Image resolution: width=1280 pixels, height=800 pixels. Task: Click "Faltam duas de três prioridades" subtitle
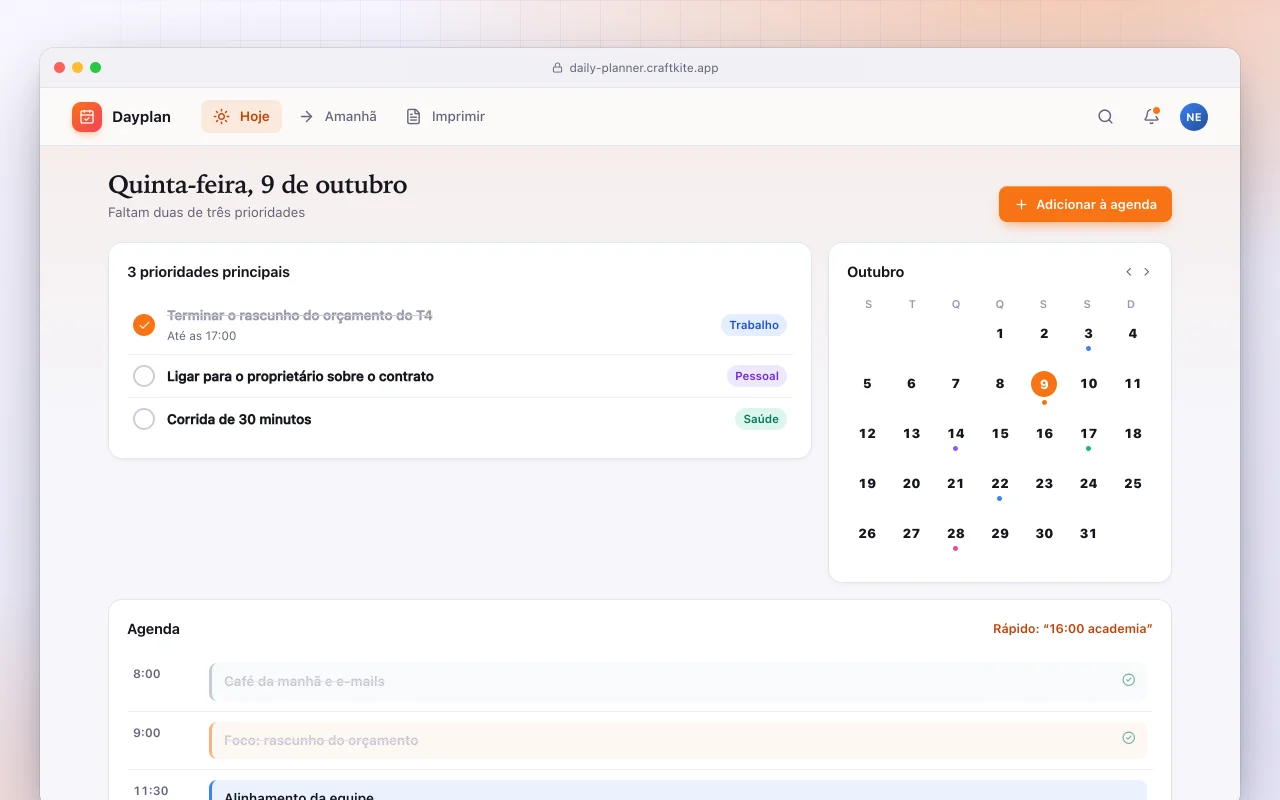(x=207, y=213)
